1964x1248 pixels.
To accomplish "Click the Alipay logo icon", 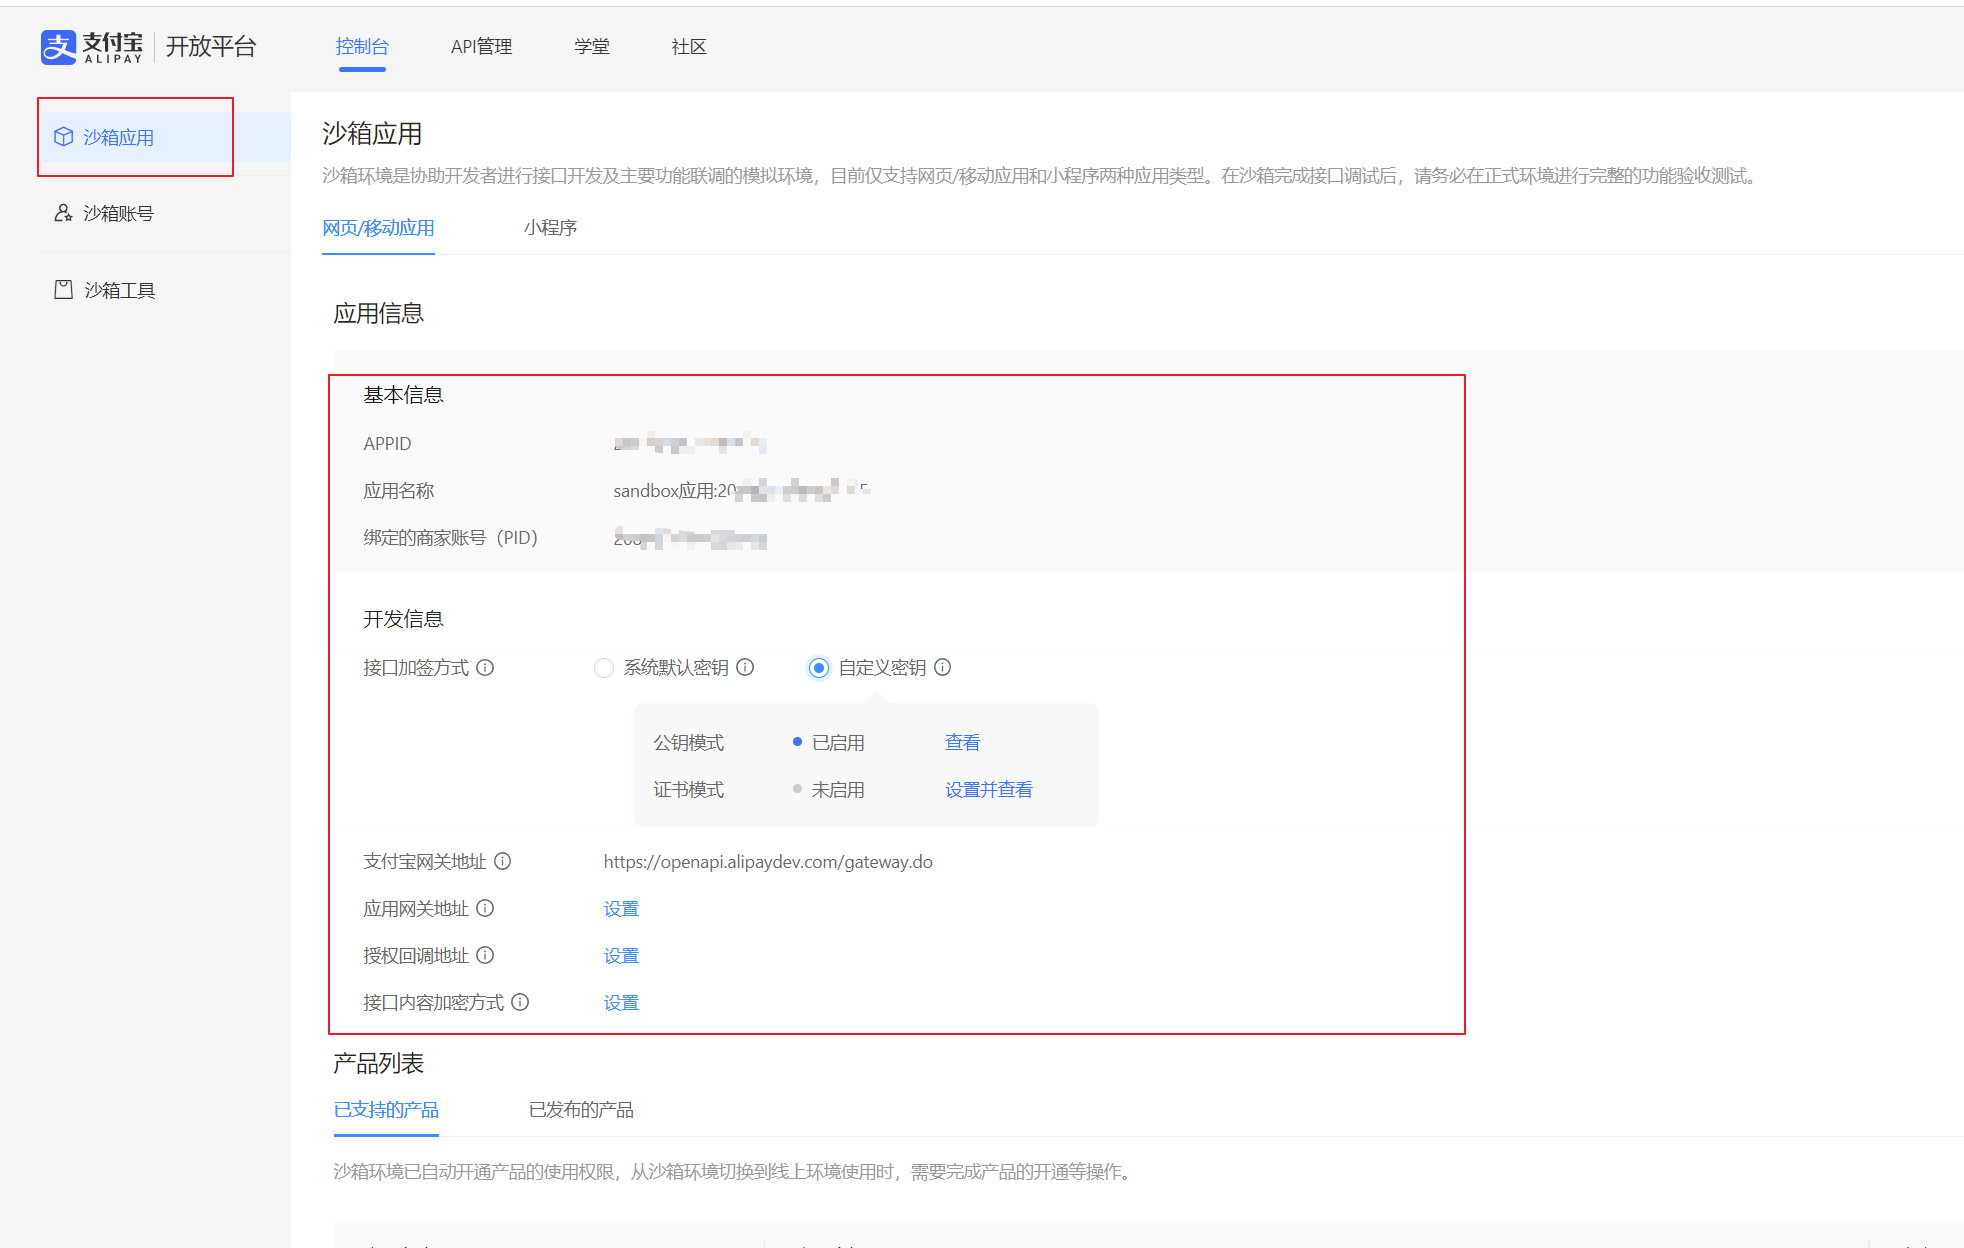I will [x=58, y=47].
